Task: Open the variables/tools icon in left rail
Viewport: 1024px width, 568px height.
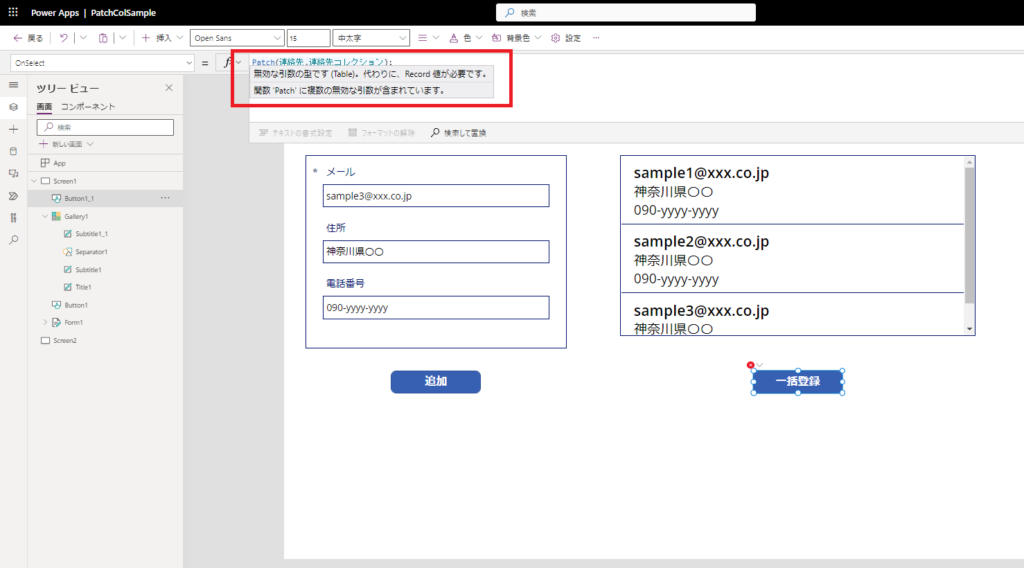Action: point(13,218)
